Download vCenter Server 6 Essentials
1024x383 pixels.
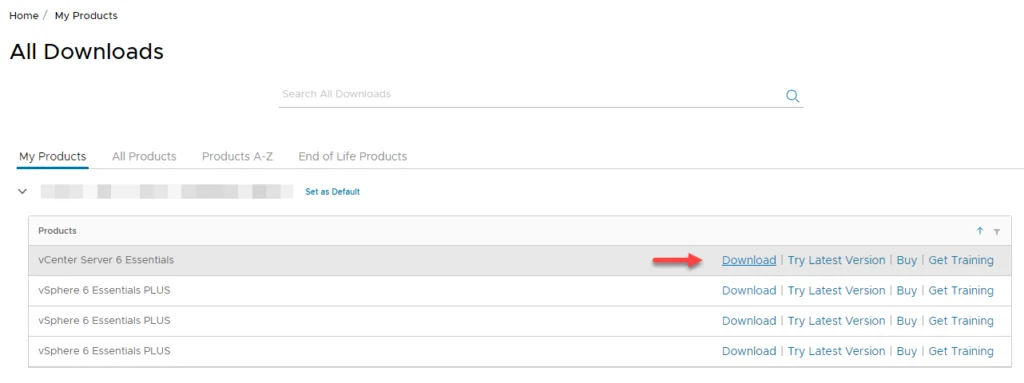coord(749,260)
